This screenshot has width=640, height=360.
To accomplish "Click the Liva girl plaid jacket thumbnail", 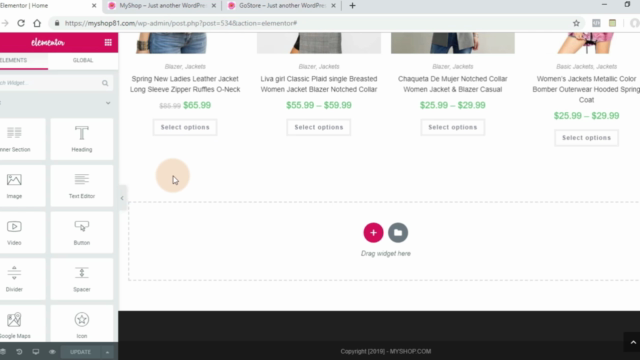I will point(319,43).
